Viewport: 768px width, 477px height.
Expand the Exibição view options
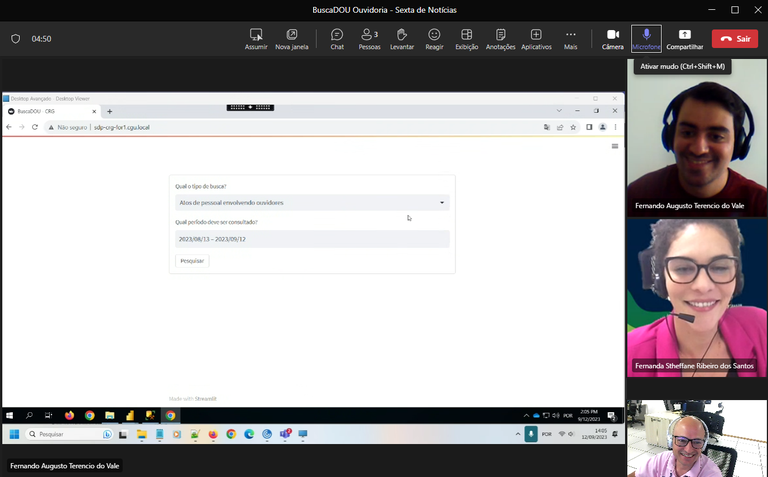466,38
